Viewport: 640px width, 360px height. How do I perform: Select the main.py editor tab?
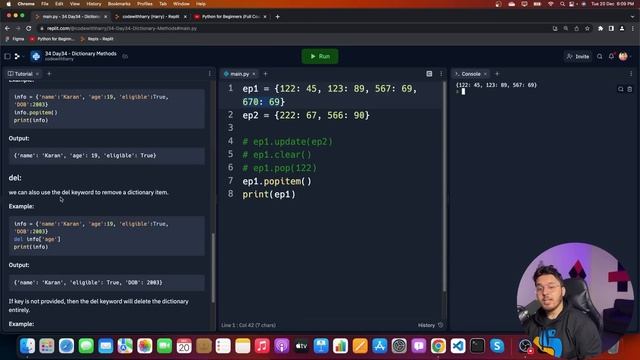(237, 74)
